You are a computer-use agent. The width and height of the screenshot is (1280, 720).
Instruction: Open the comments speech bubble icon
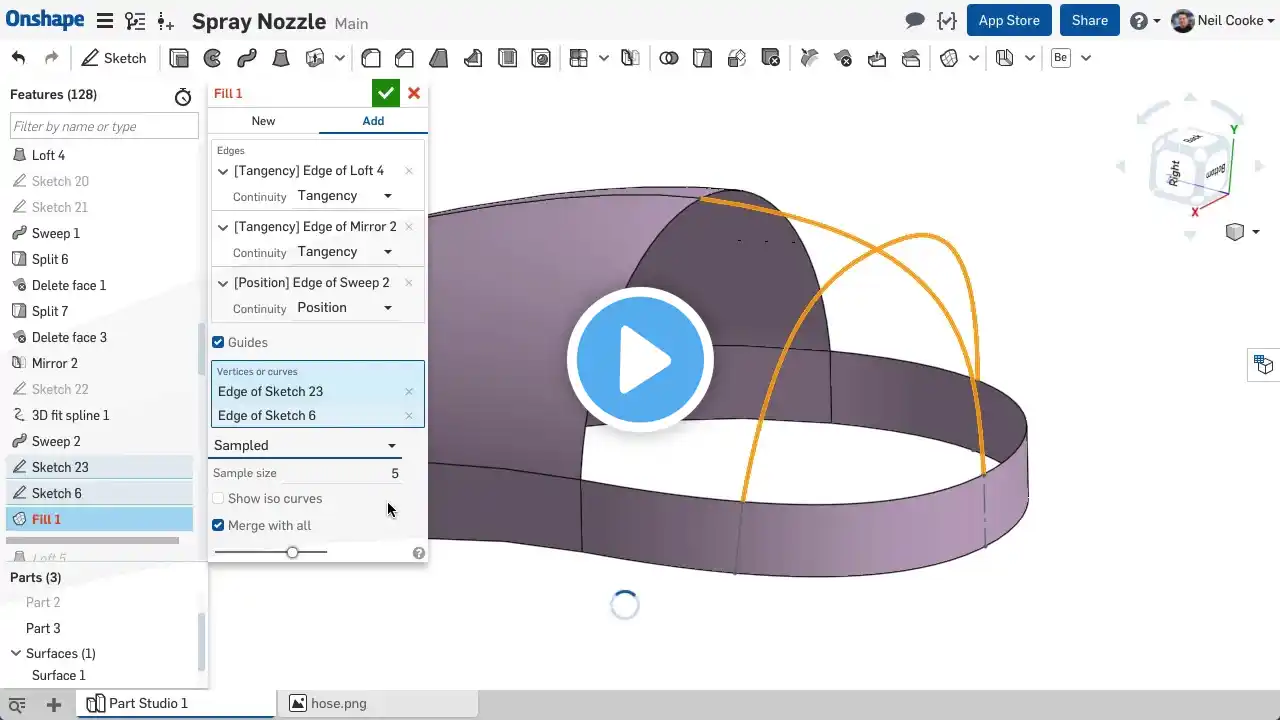[914, 20]
